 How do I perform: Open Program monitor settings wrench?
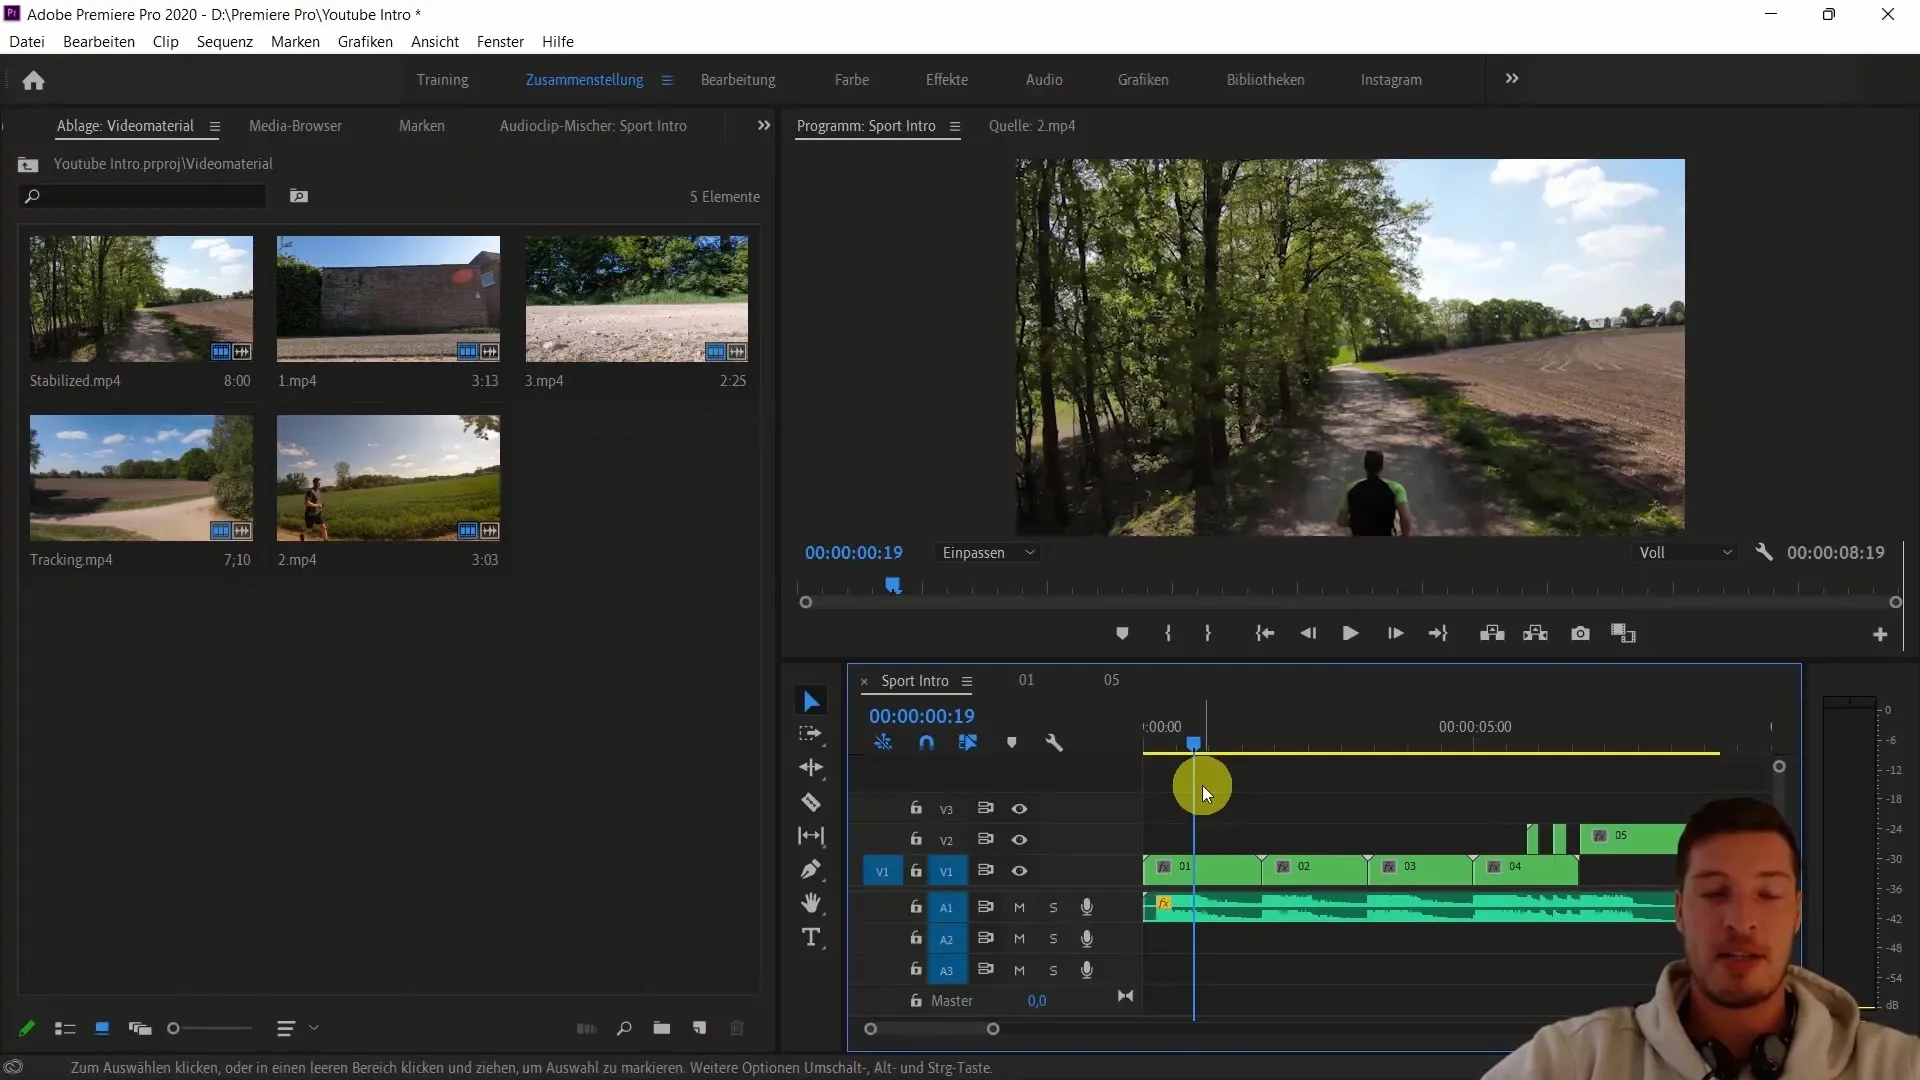pyautogui.click(x=1764, y=552)
